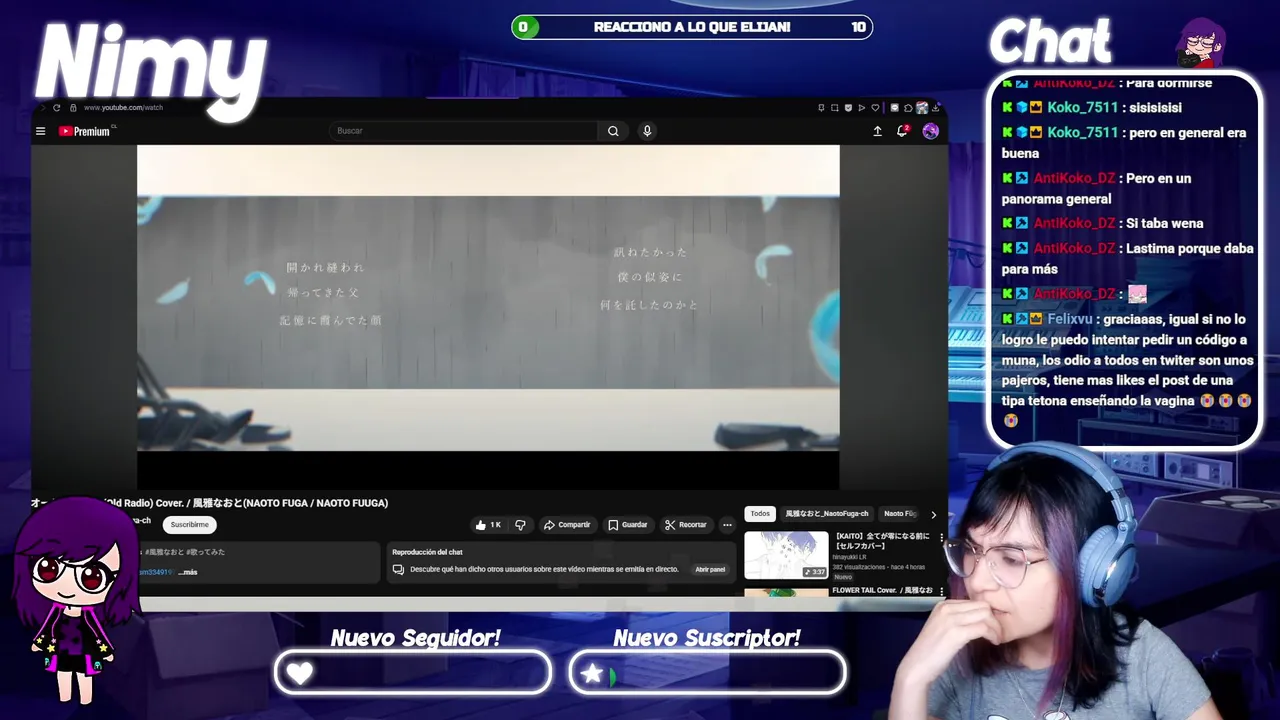
Task: Click the Recortar clip button
Action: pos(686,525)
